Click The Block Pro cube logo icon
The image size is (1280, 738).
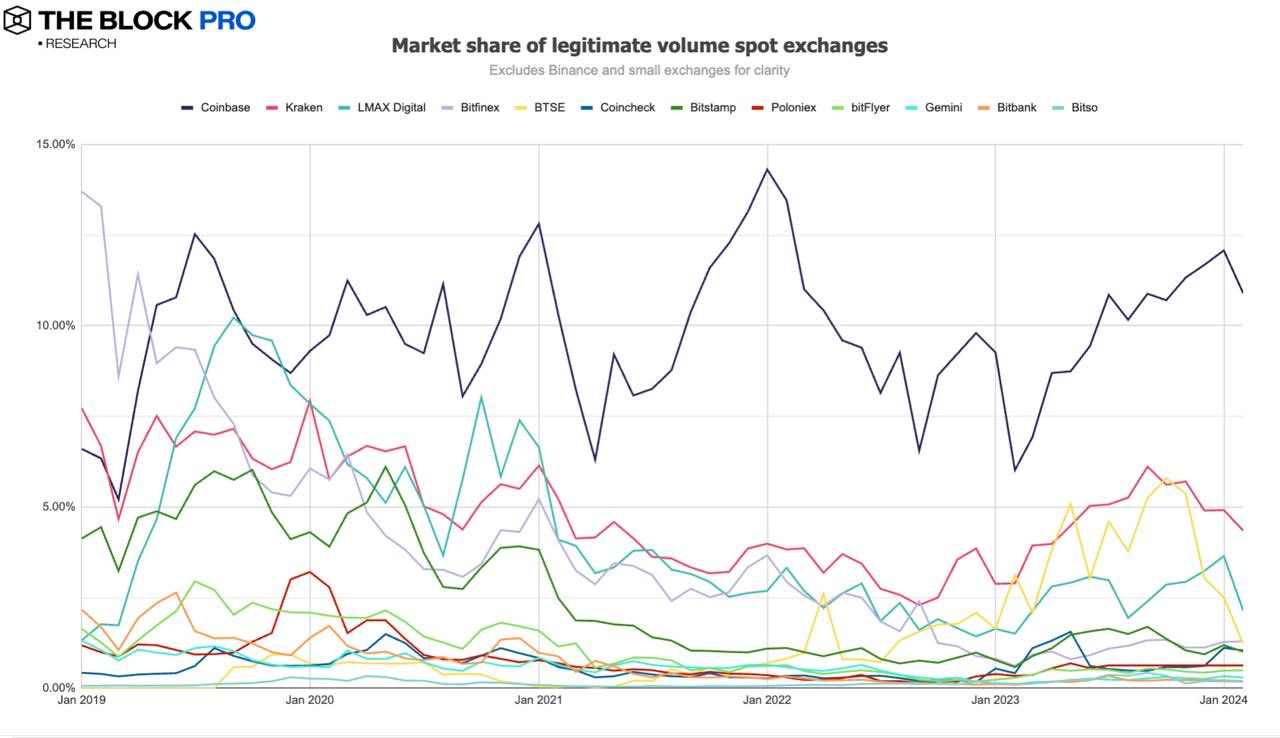pos(18,20)
